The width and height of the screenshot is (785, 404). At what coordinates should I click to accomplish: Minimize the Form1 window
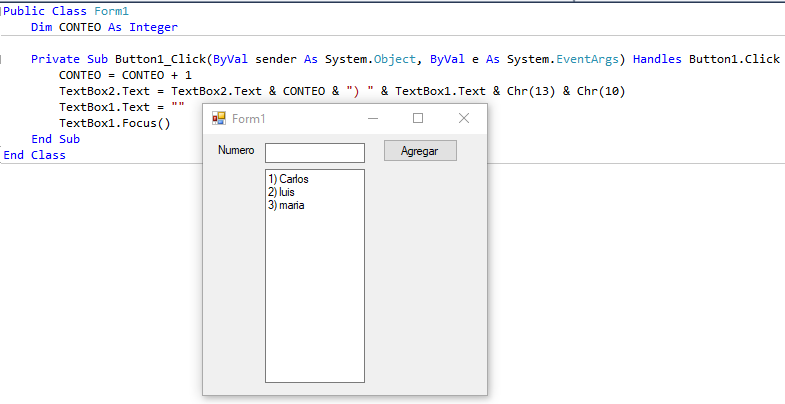(373, 118)
